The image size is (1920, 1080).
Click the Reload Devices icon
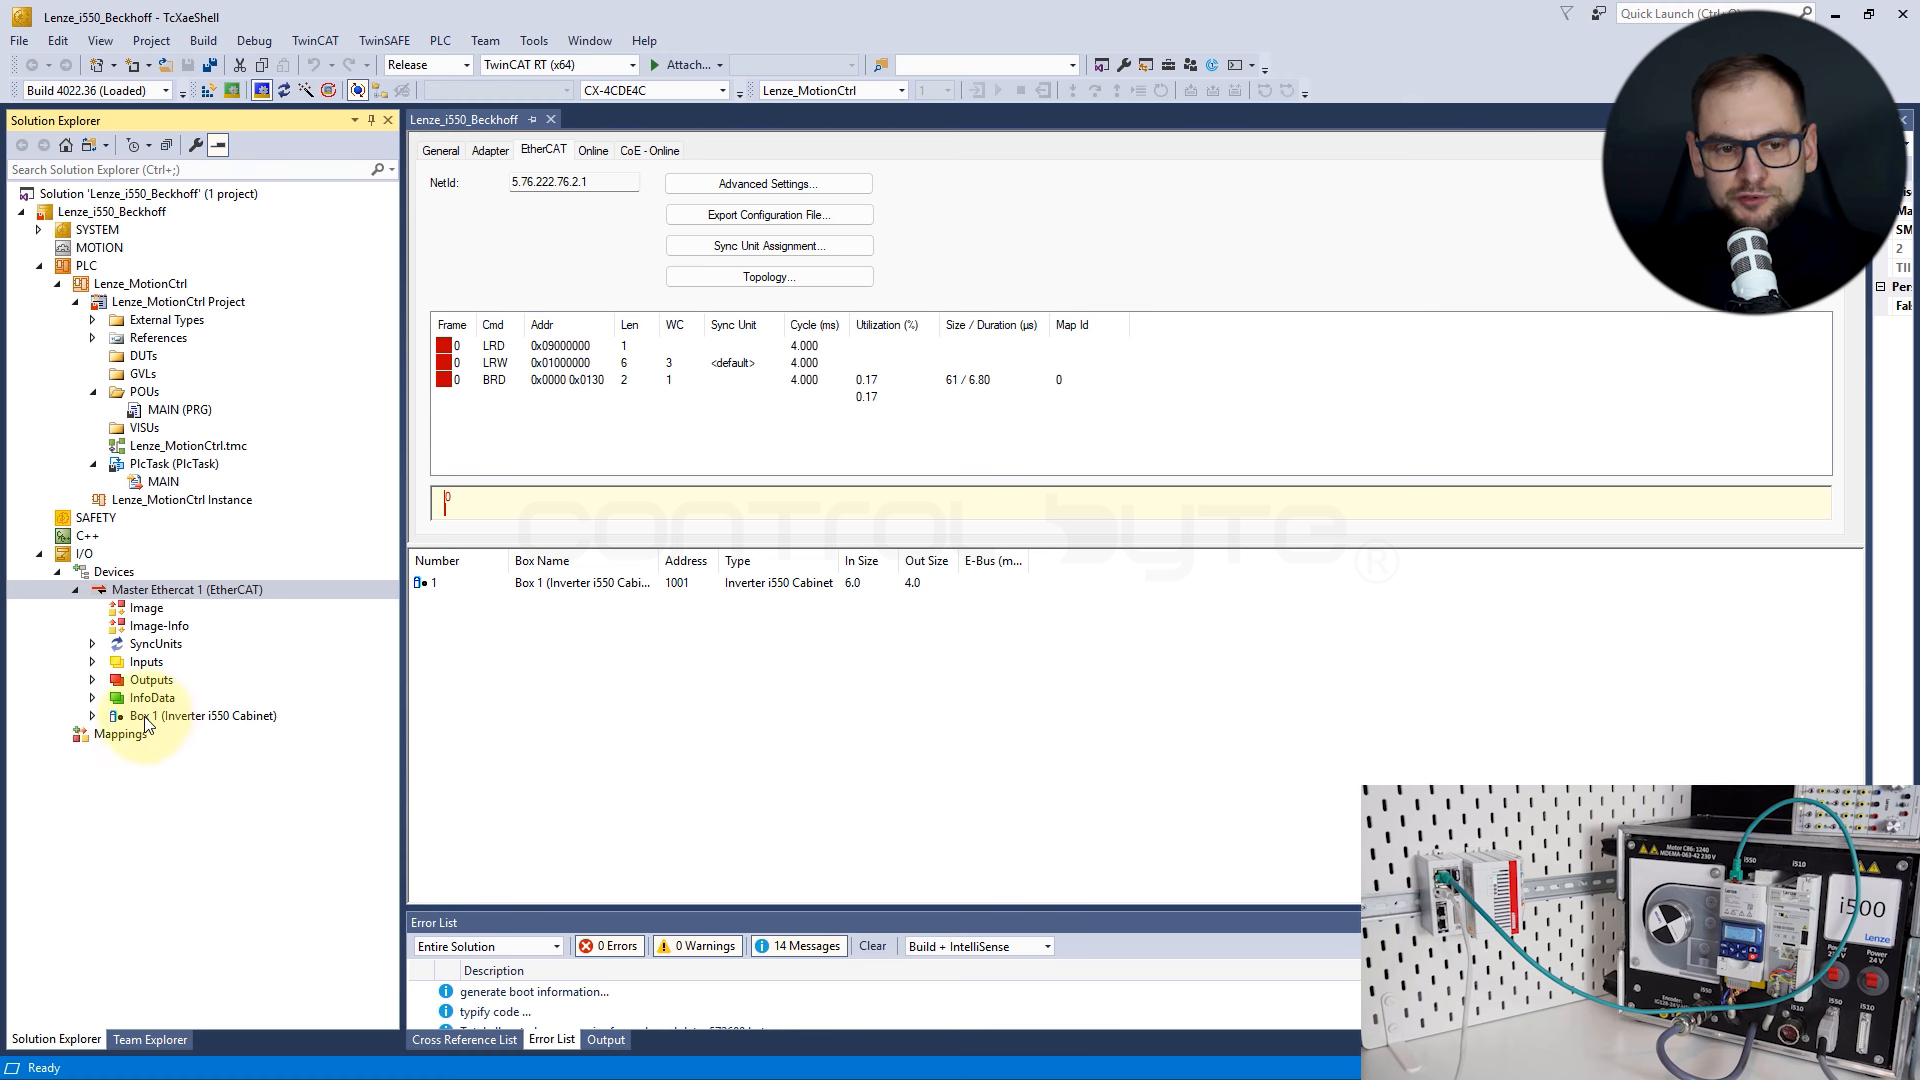click(284, 91)
